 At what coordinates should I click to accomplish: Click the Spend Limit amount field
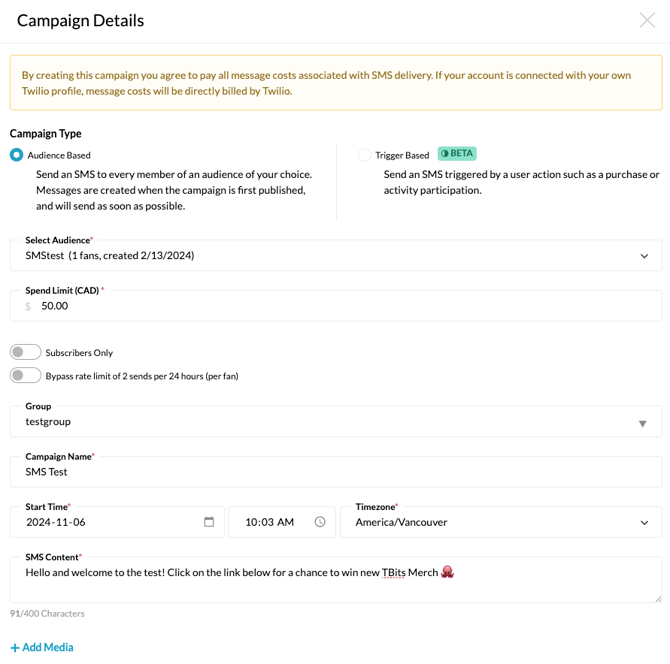click(340, 306)
